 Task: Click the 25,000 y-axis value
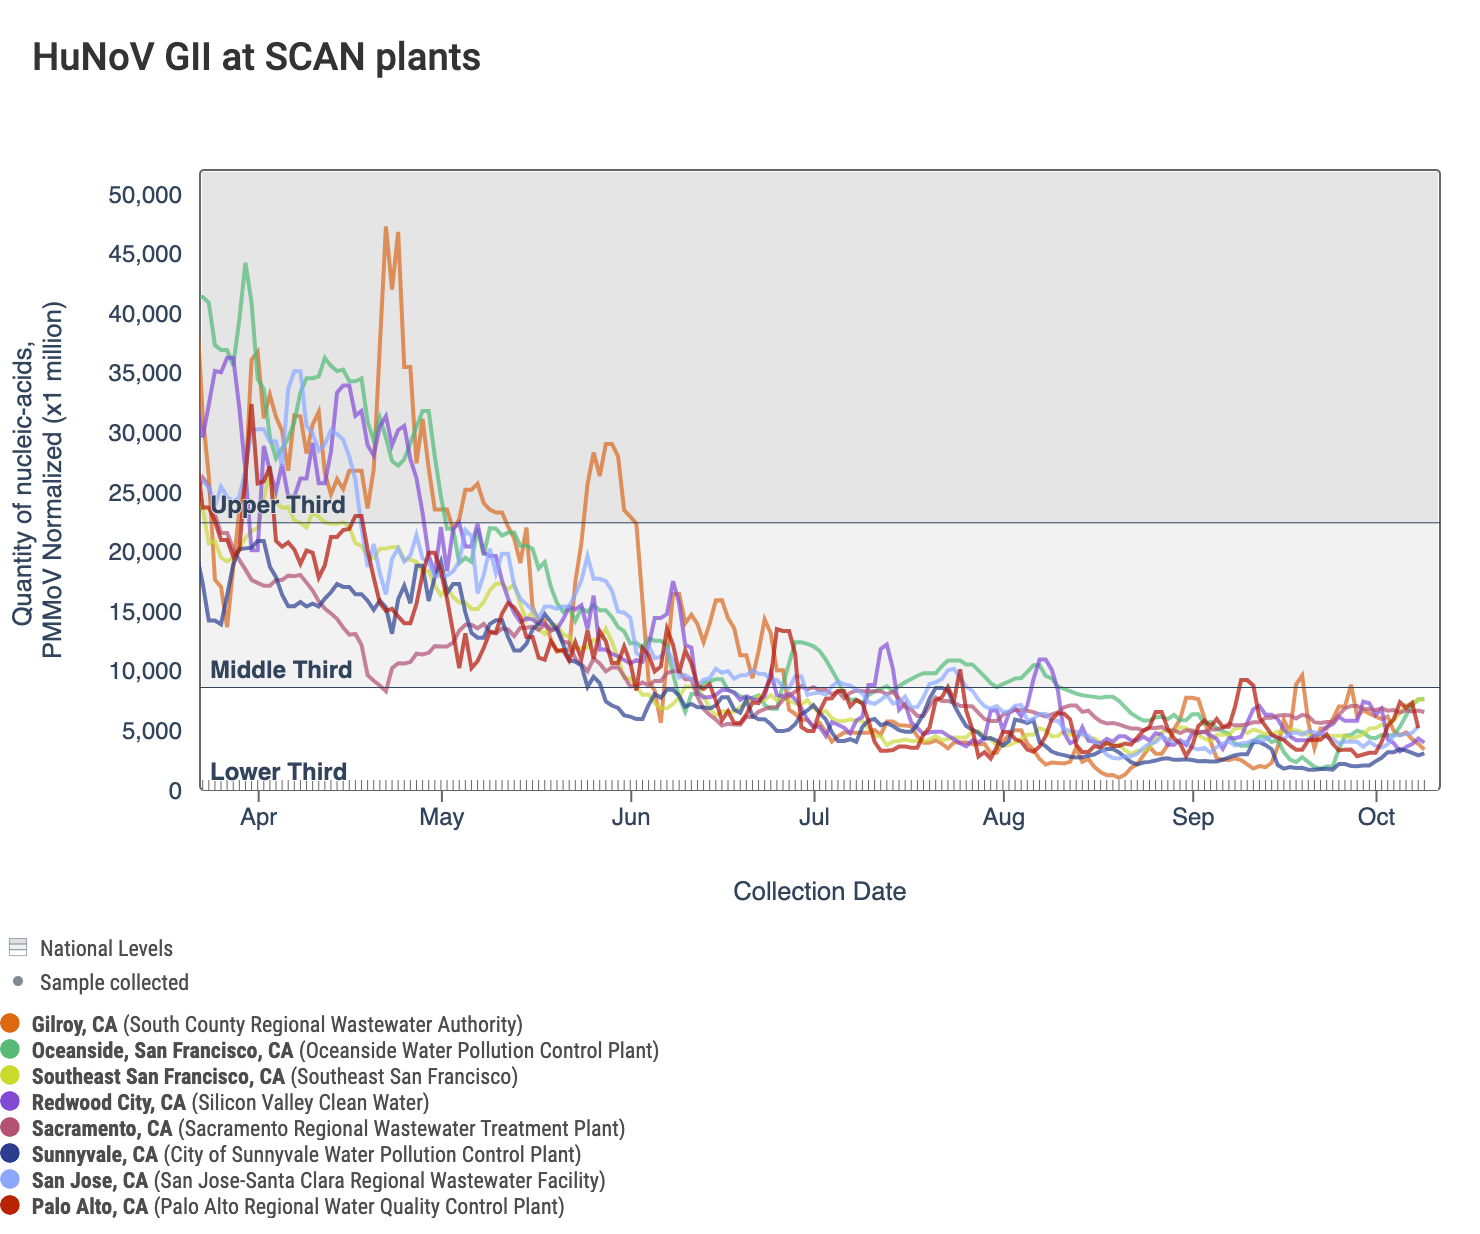point(145,493)
